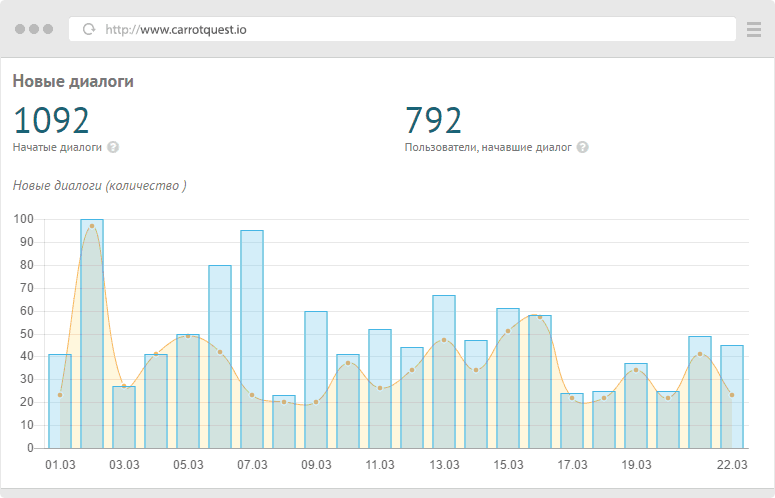The width and height of the screenshot is (775, 498).
Task: Select the bar above 01.03 label
Action: (60, 401)
